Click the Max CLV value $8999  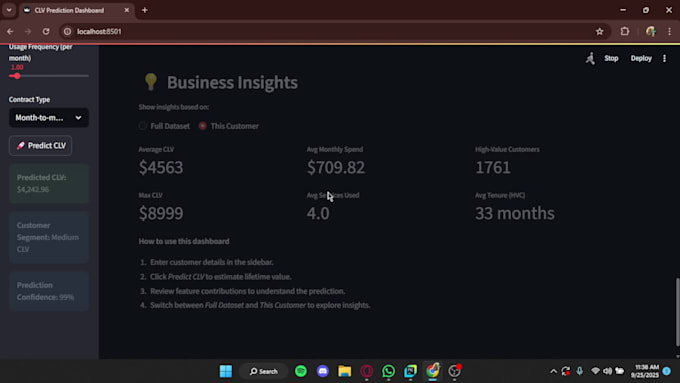coord(161,213)
